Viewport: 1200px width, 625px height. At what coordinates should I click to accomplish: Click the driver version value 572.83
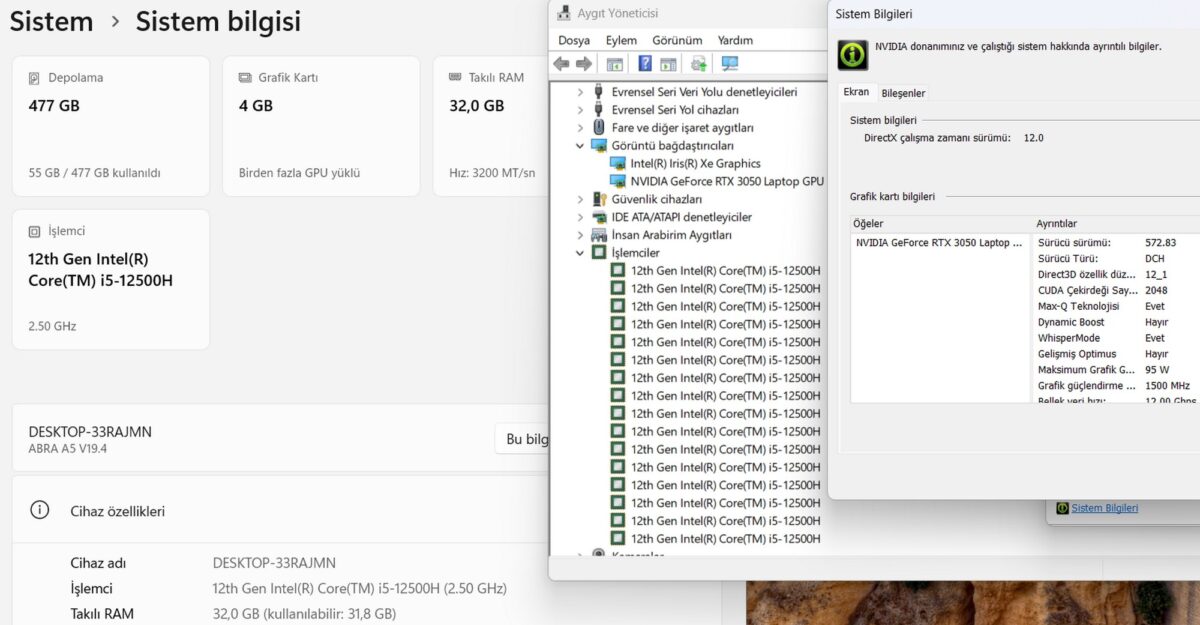click(1160, 243)
